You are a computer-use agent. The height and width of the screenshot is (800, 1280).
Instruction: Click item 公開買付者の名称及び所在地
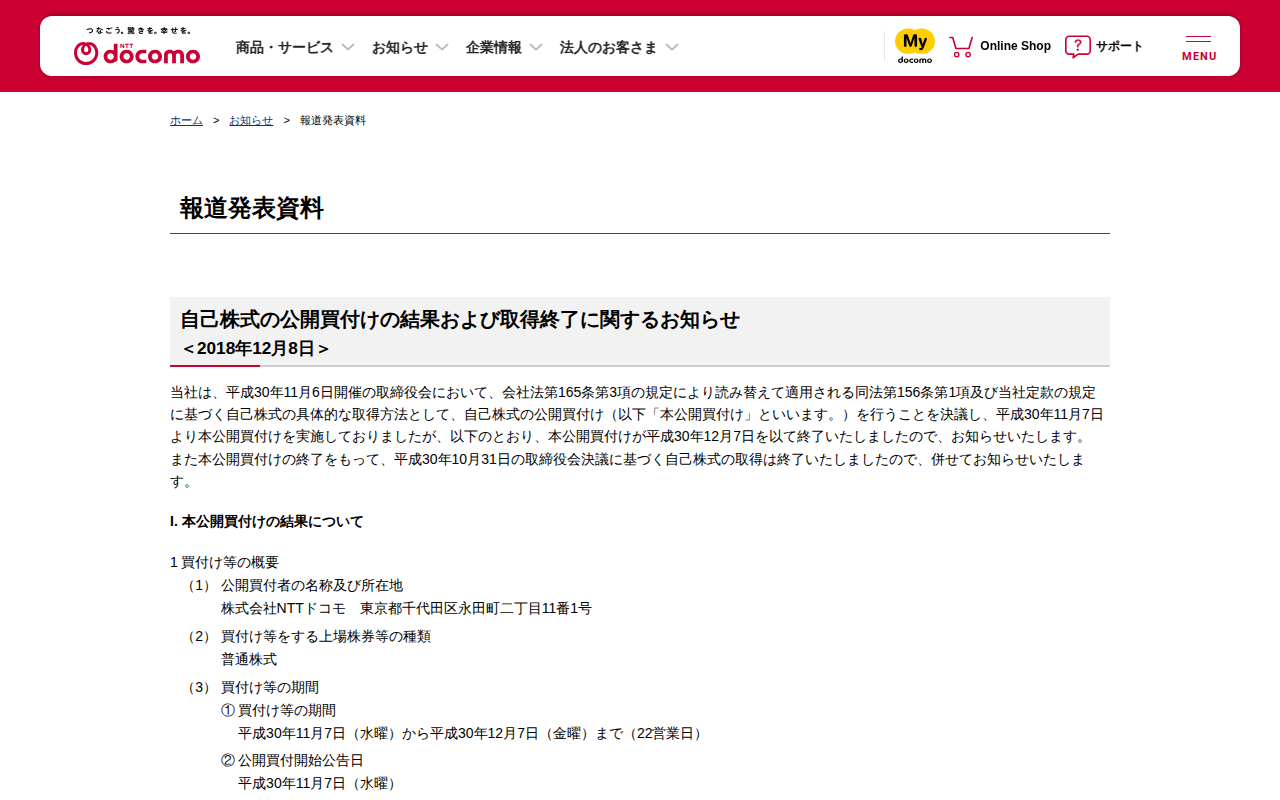tap(312, 585)
